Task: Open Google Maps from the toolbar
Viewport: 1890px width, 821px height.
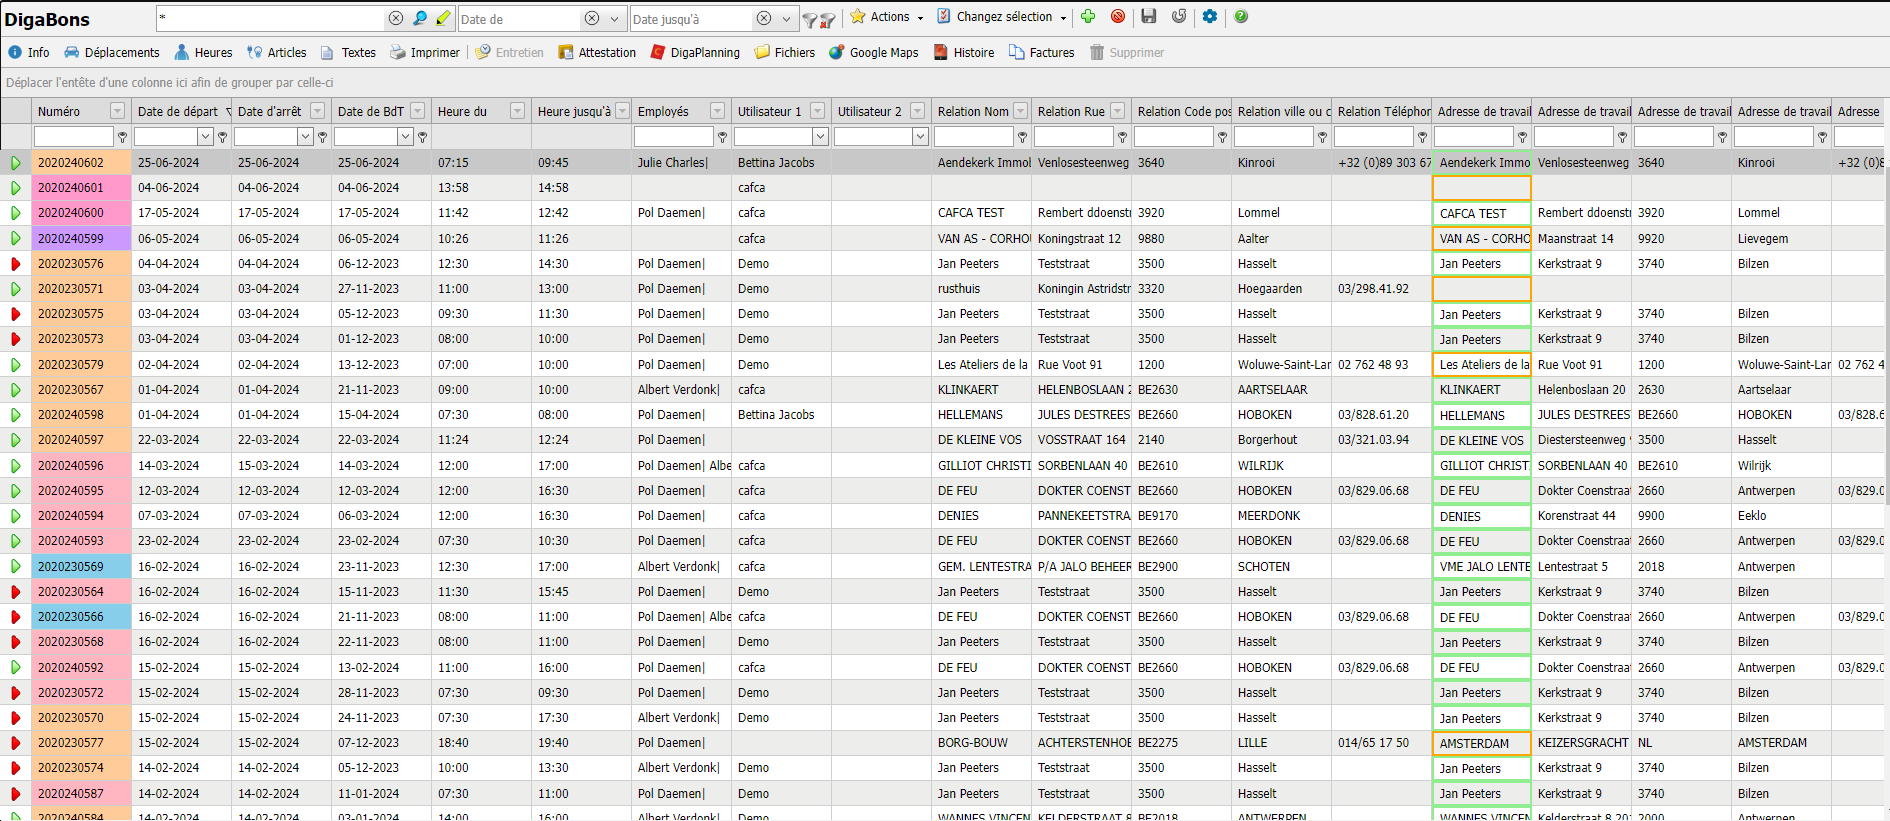Action: (874, 53)
